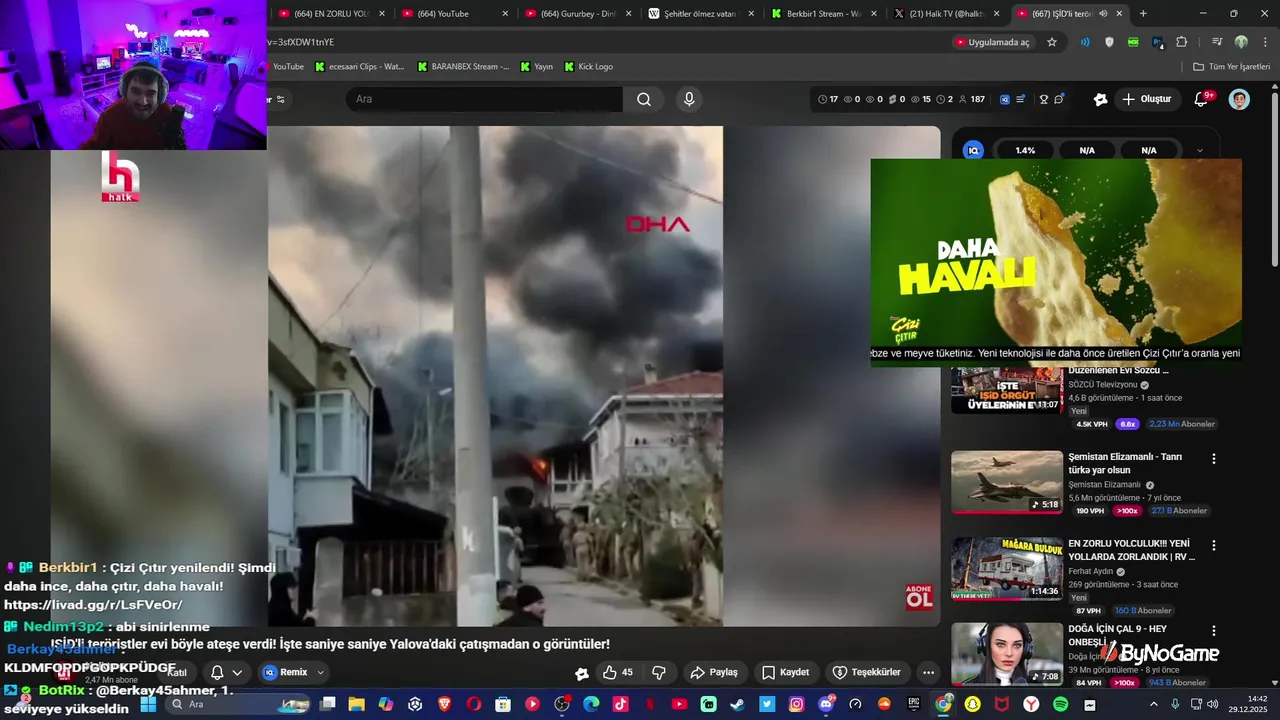Open the ecesaari Clips bookmark

pos(359,67)
